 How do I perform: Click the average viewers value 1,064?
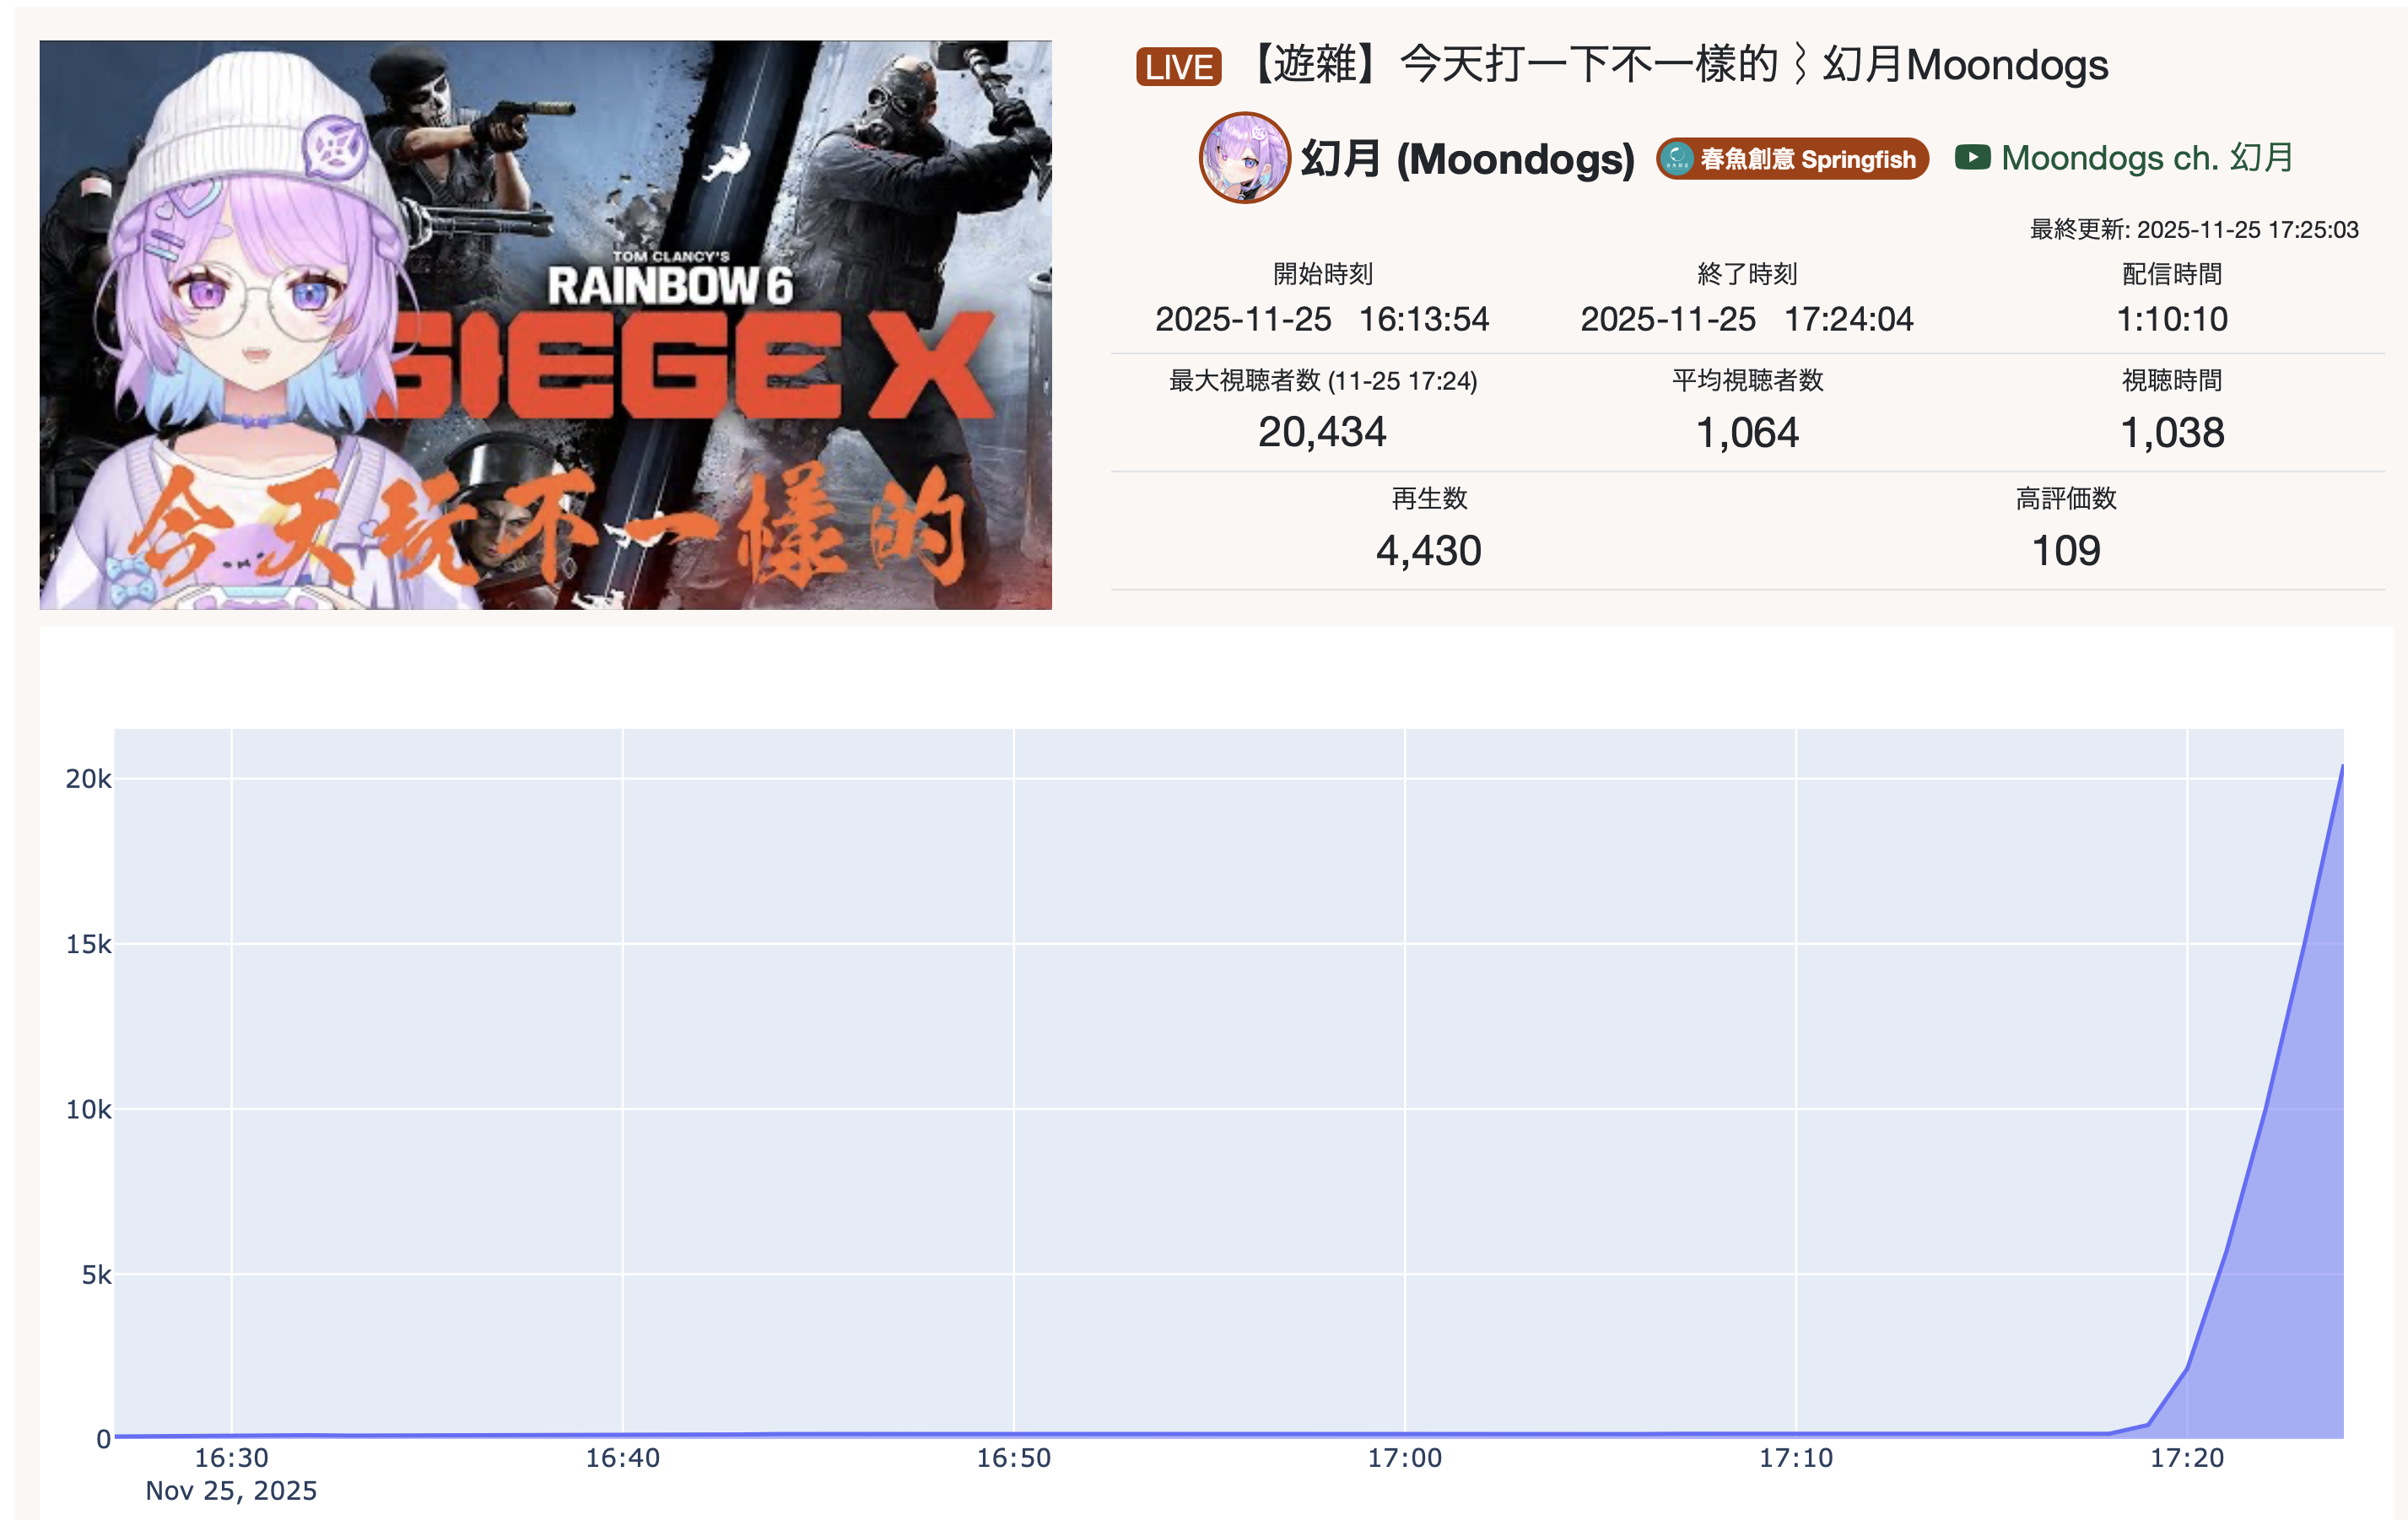[1747, 432]
